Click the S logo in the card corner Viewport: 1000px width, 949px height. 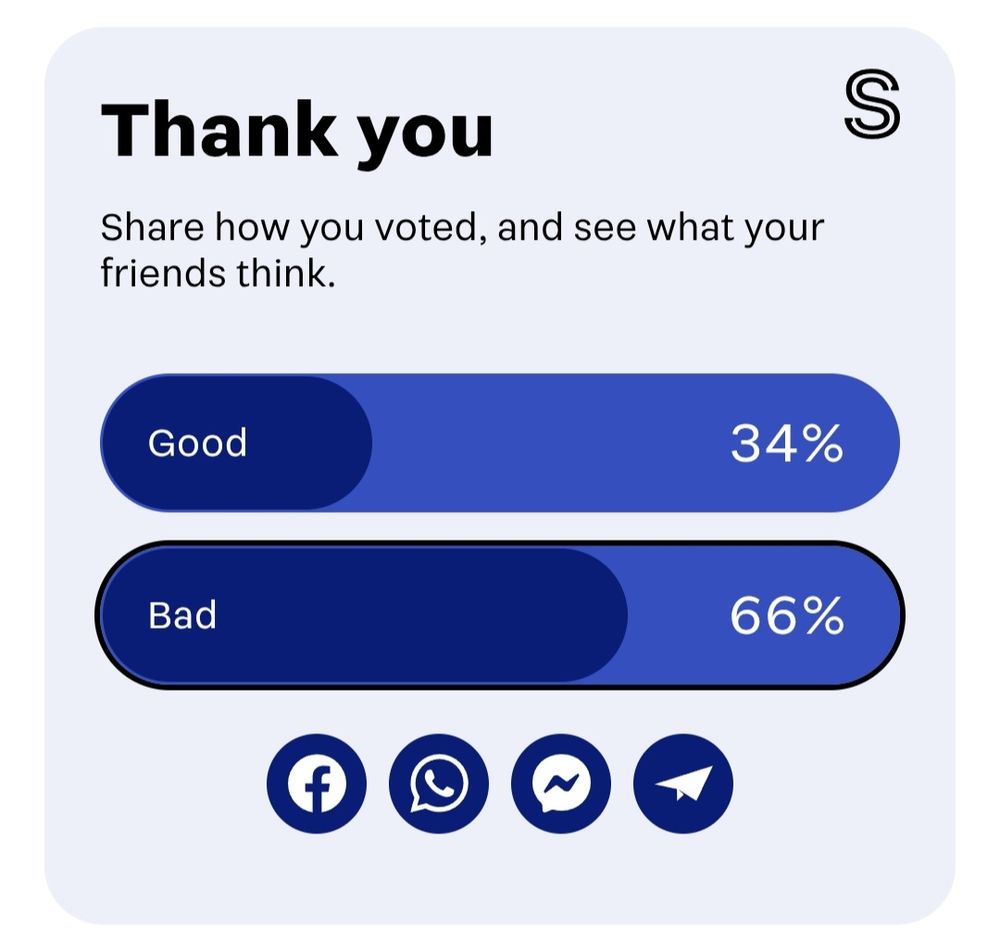[x=872, y=104]
